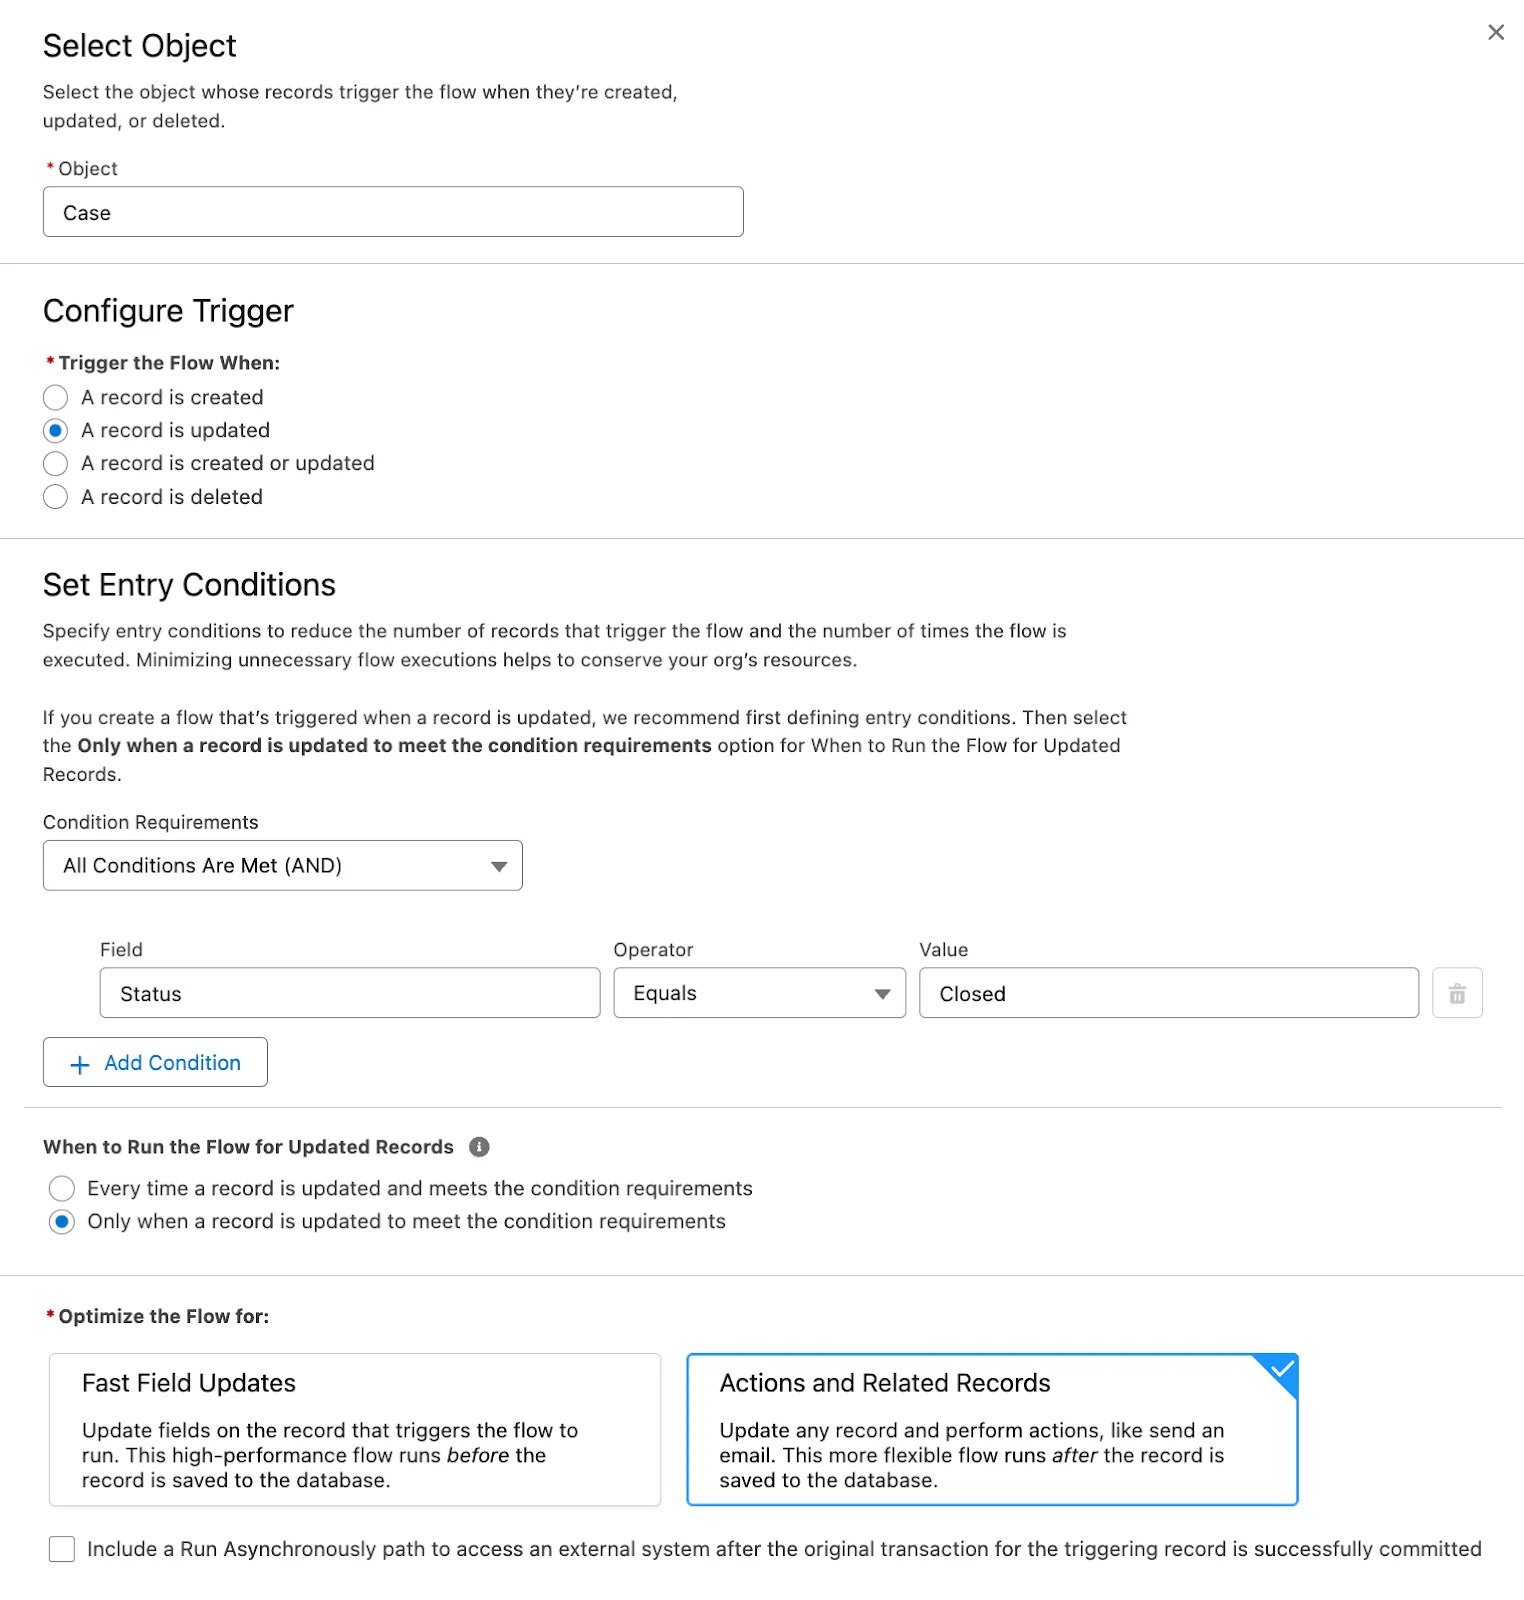Click the Add Condition button

click(154, 1062)
